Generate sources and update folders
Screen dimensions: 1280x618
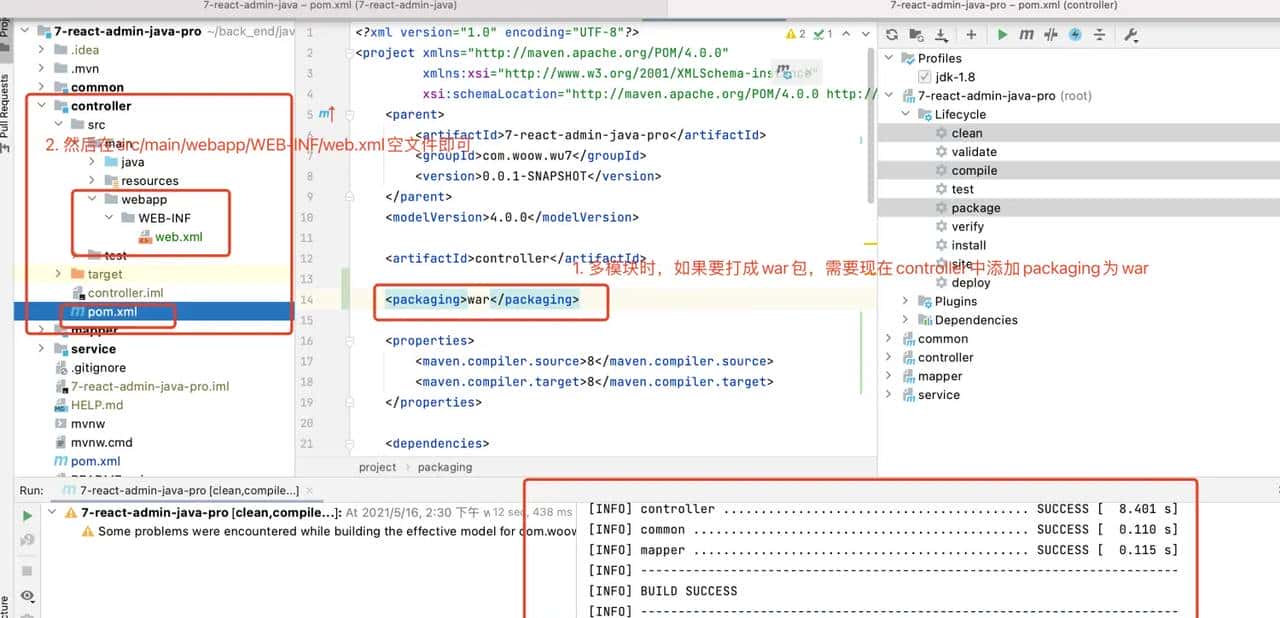pos(918,34)
